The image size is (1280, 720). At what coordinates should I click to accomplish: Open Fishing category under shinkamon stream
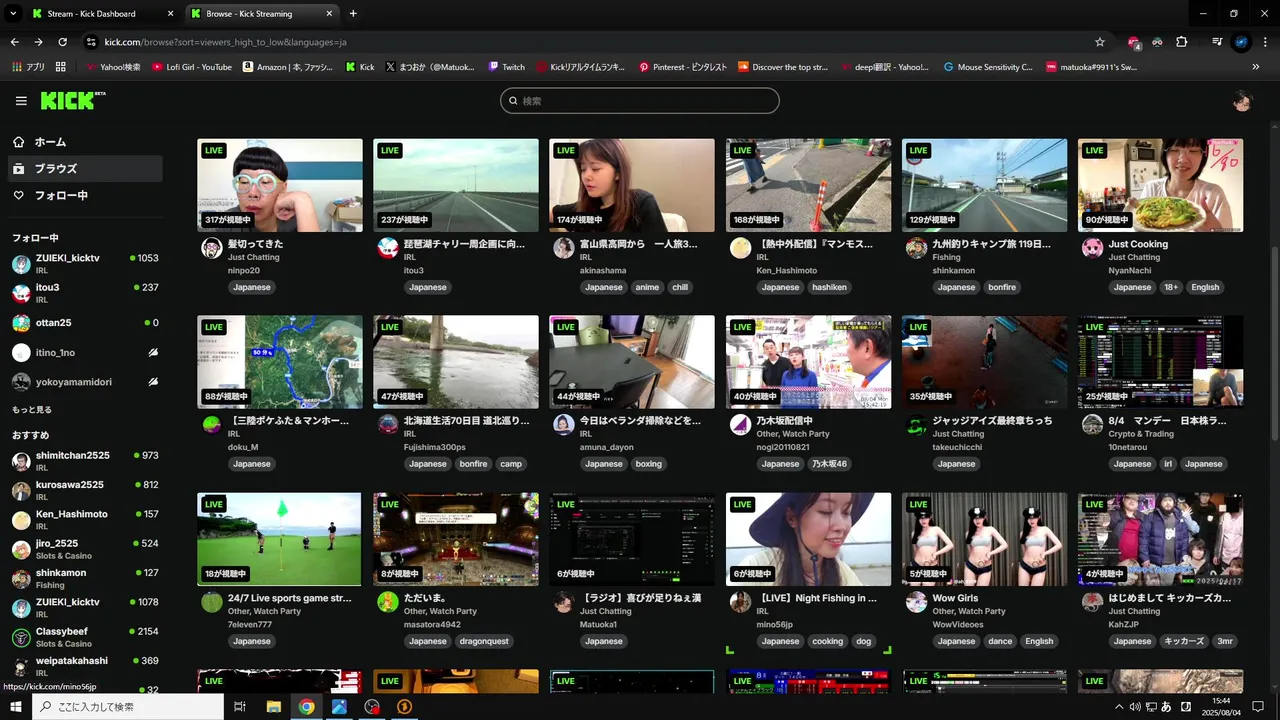946,257
